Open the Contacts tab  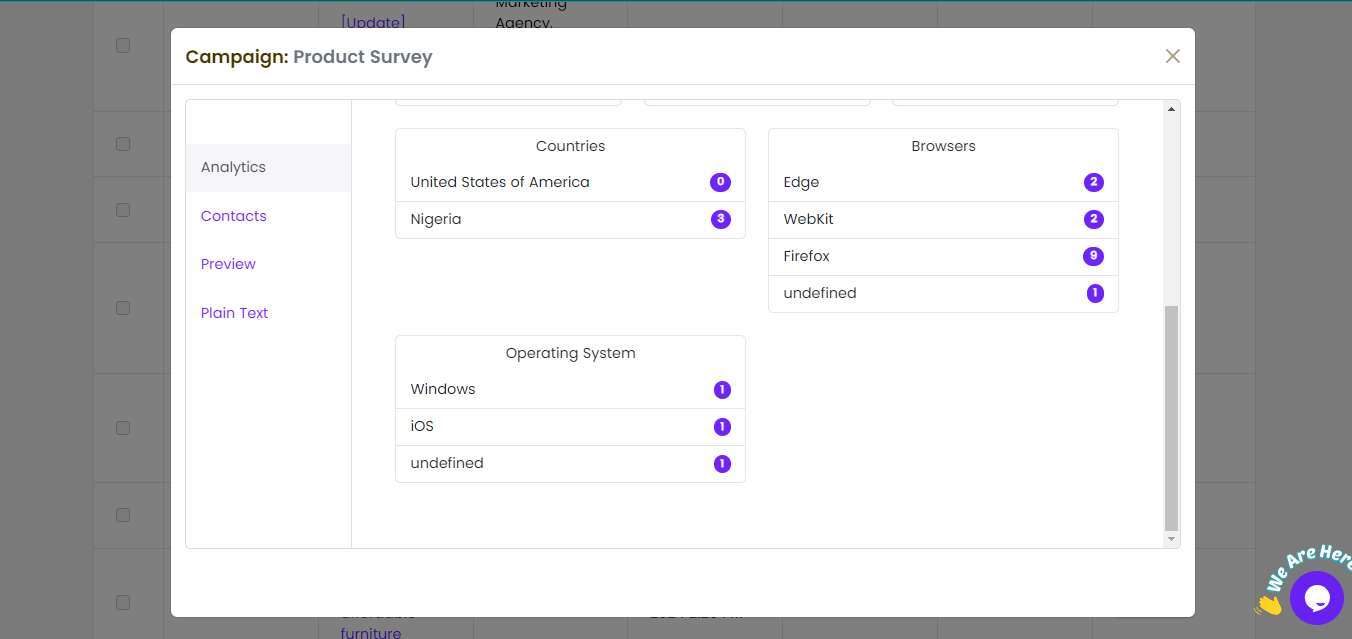(x=233, y=216)
